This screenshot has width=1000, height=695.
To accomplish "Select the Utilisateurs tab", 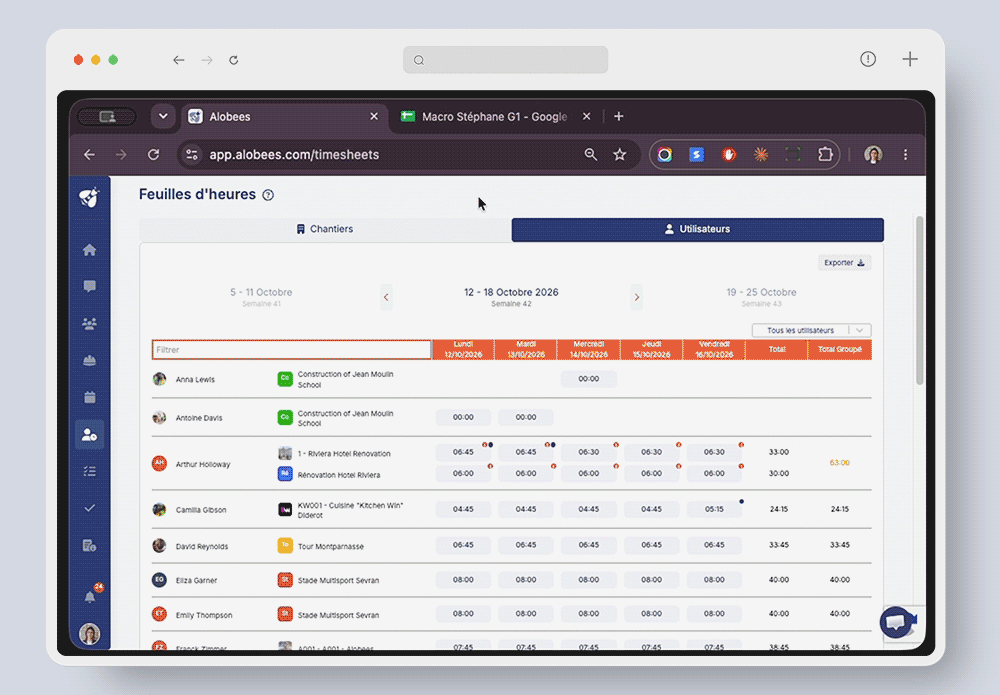I will [x=698, y=230].
